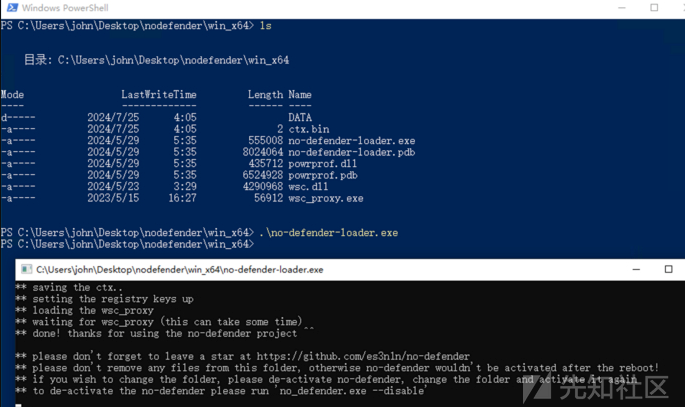685x407 pixels.
Task: Click the github.com/es3n1n/no-defender URL
Action: [x=363, y=356]
